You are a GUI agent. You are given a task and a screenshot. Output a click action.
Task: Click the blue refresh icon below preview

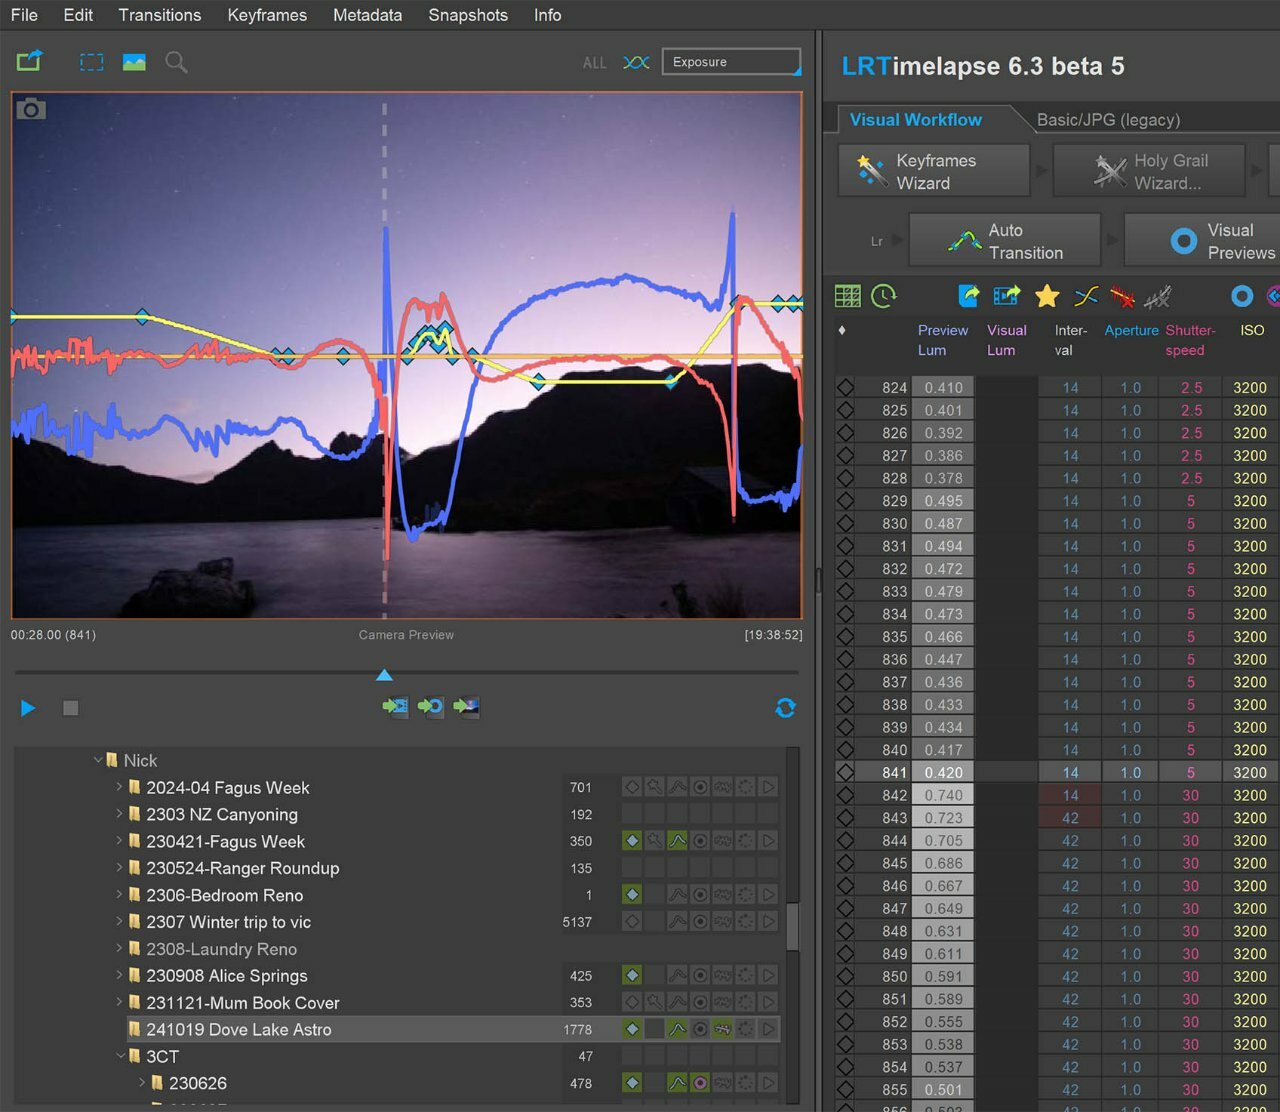785,708
